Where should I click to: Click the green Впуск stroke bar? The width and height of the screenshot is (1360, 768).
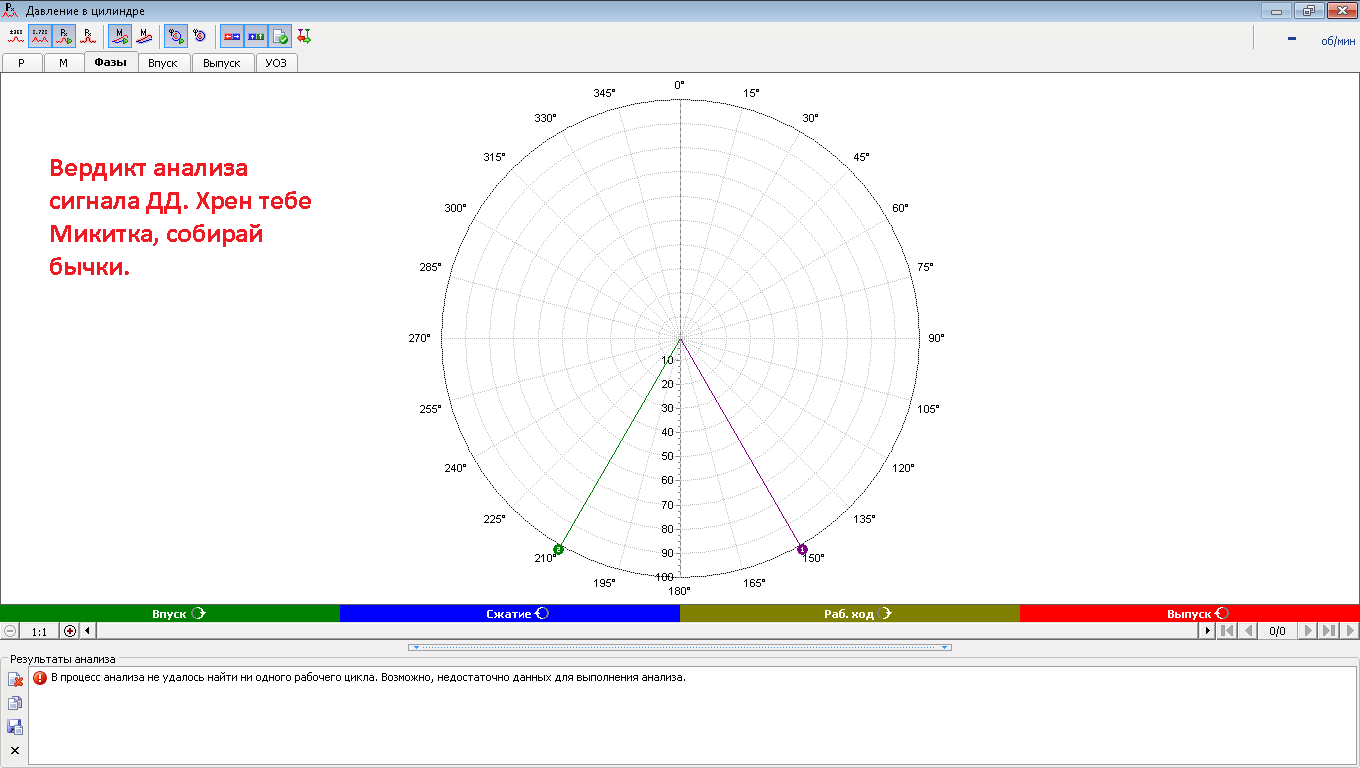click(x=170, y=613)
